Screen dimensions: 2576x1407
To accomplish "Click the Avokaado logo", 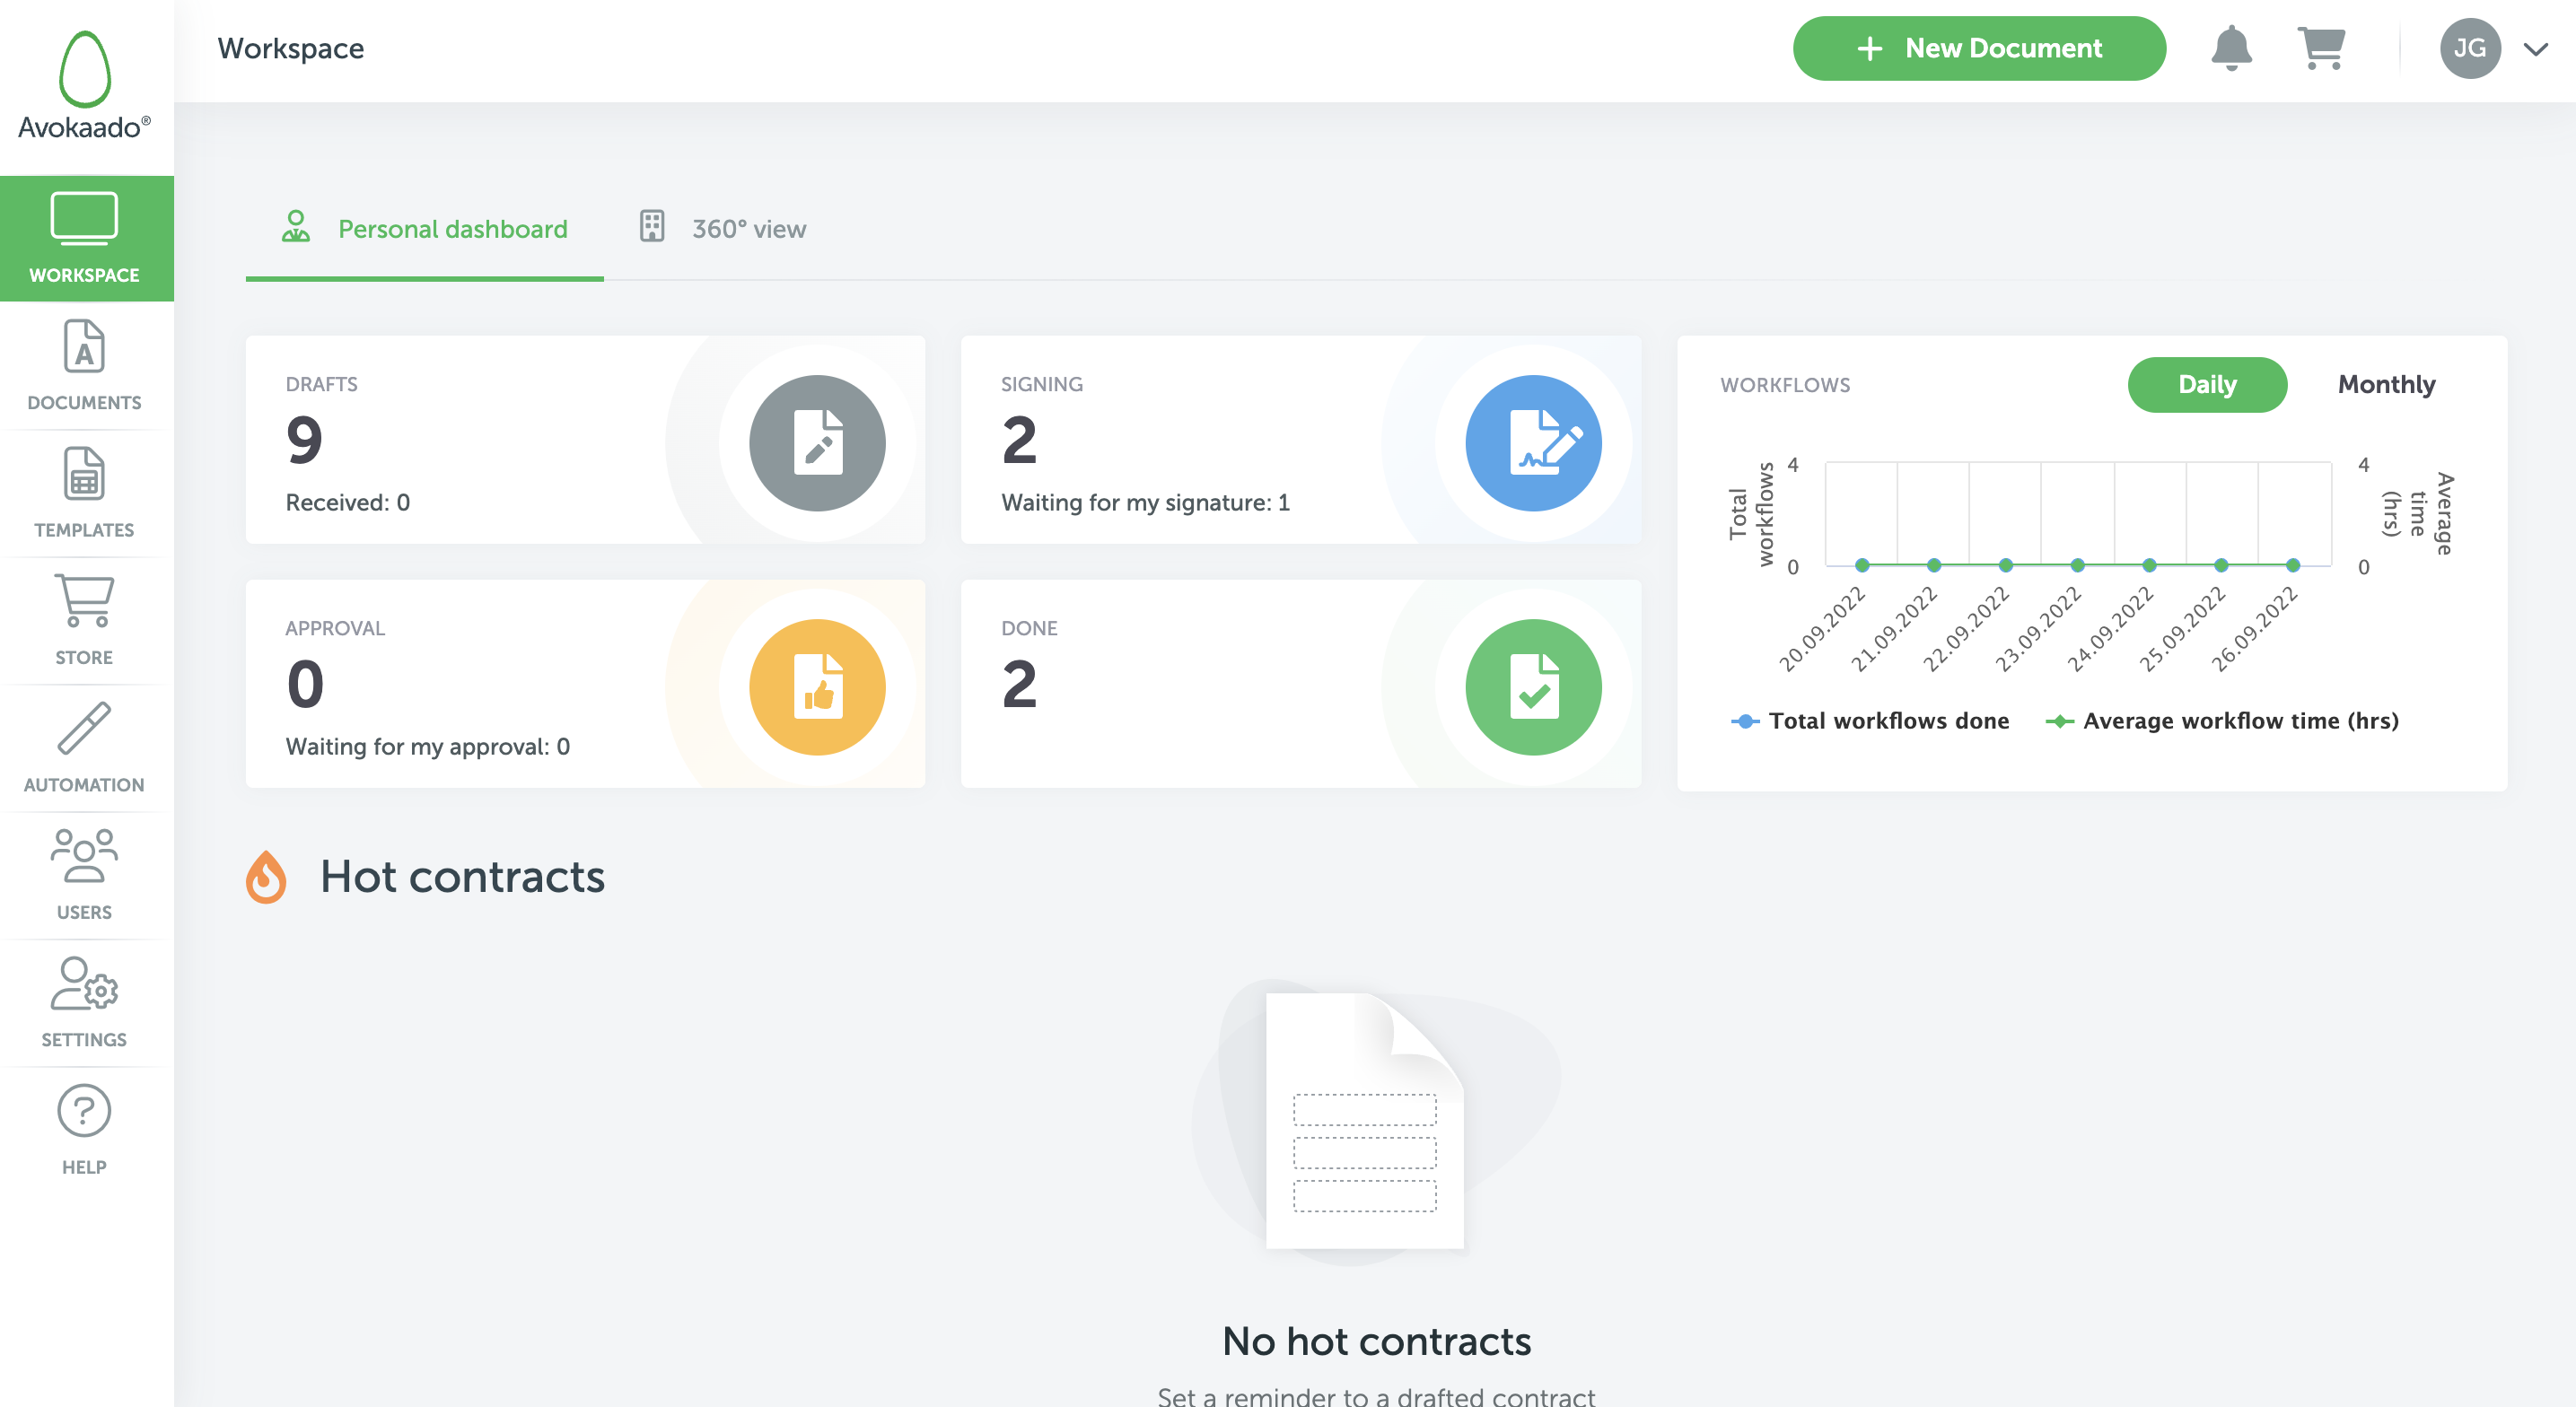I will (x=85, y=85).
